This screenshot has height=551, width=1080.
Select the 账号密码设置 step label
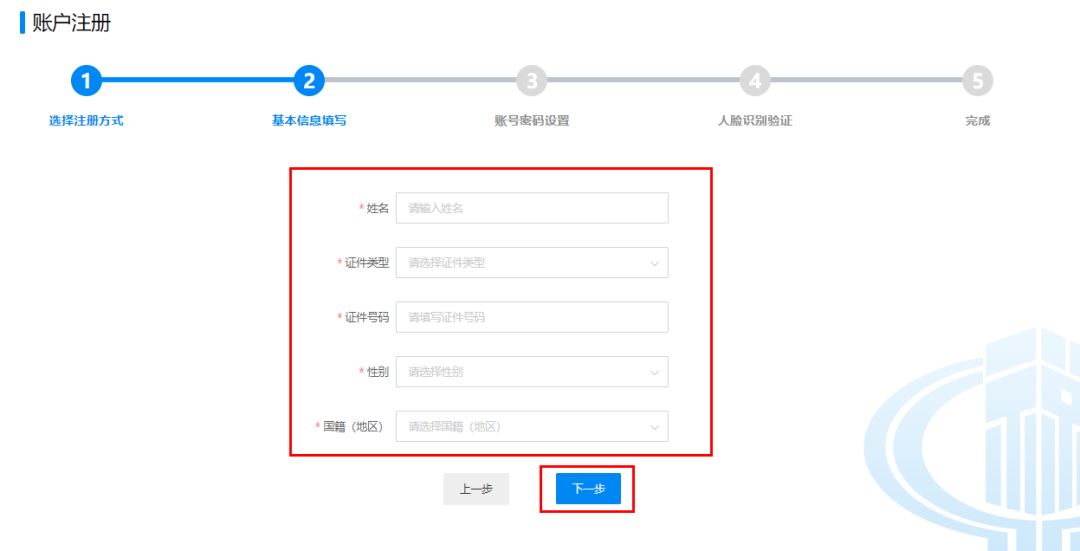(x=532, y=121)
